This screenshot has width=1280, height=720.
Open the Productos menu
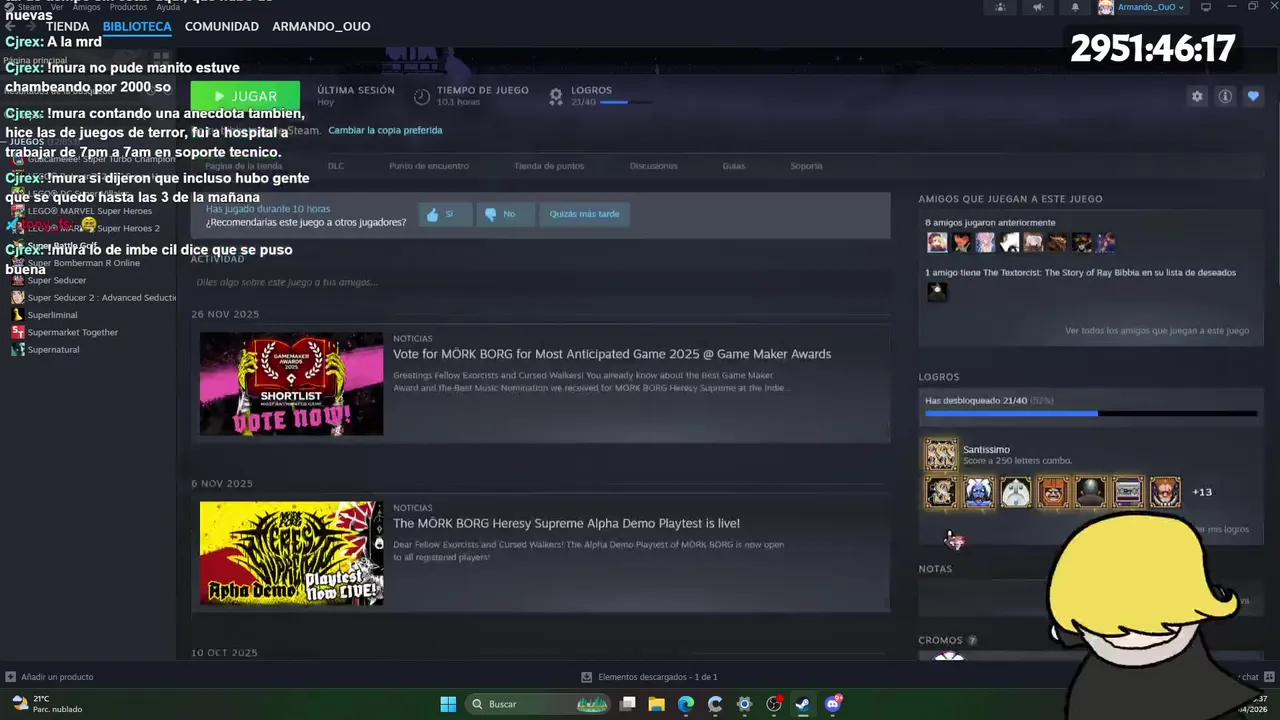click(128, 7)
